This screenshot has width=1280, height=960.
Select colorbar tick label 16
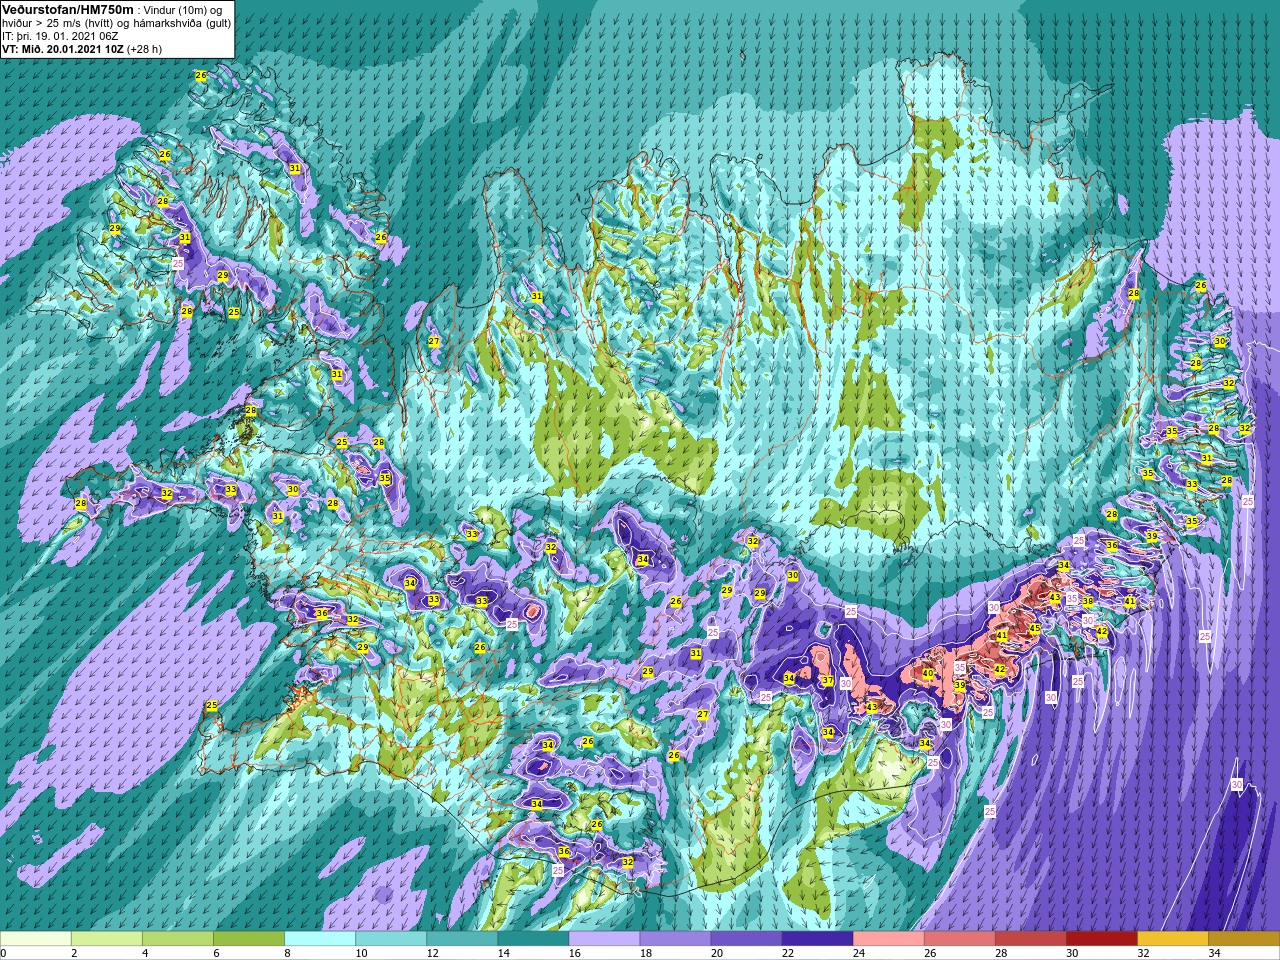pos(574,953)
